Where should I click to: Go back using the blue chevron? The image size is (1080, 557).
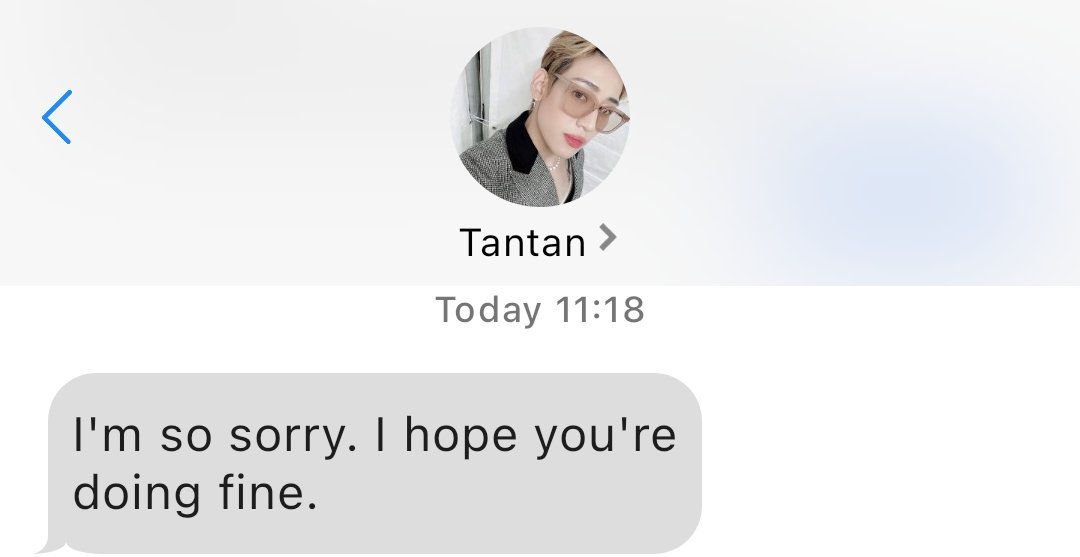pos(56,117)
